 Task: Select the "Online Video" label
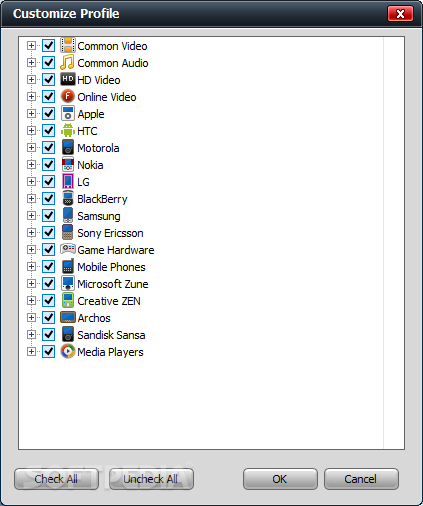[107, 97]
